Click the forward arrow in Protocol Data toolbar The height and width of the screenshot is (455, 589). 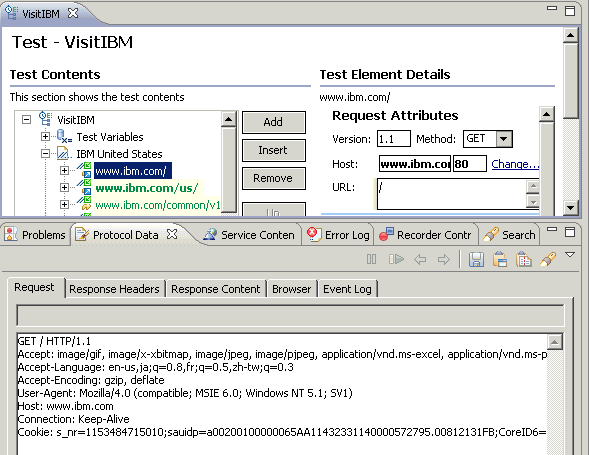[x=444, y=259]
